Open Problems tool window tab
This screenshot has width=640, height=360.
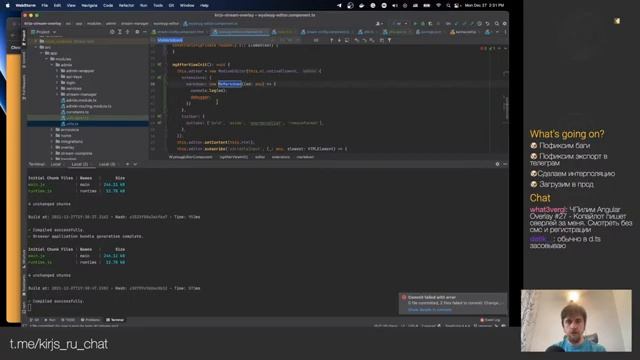tap(91, 320)
